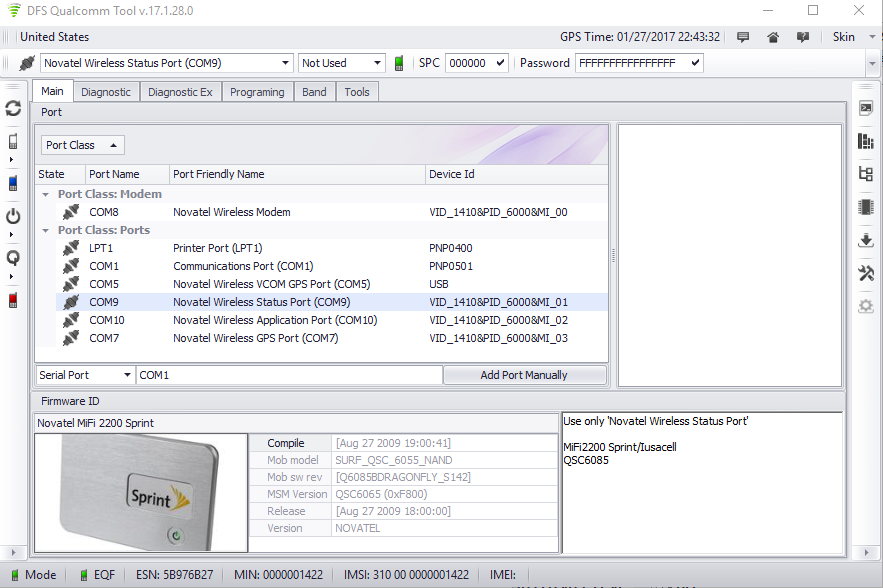Click the Add Port Manually button
The width and height of the screenshot is (883, 588).
tap(524, 375)
